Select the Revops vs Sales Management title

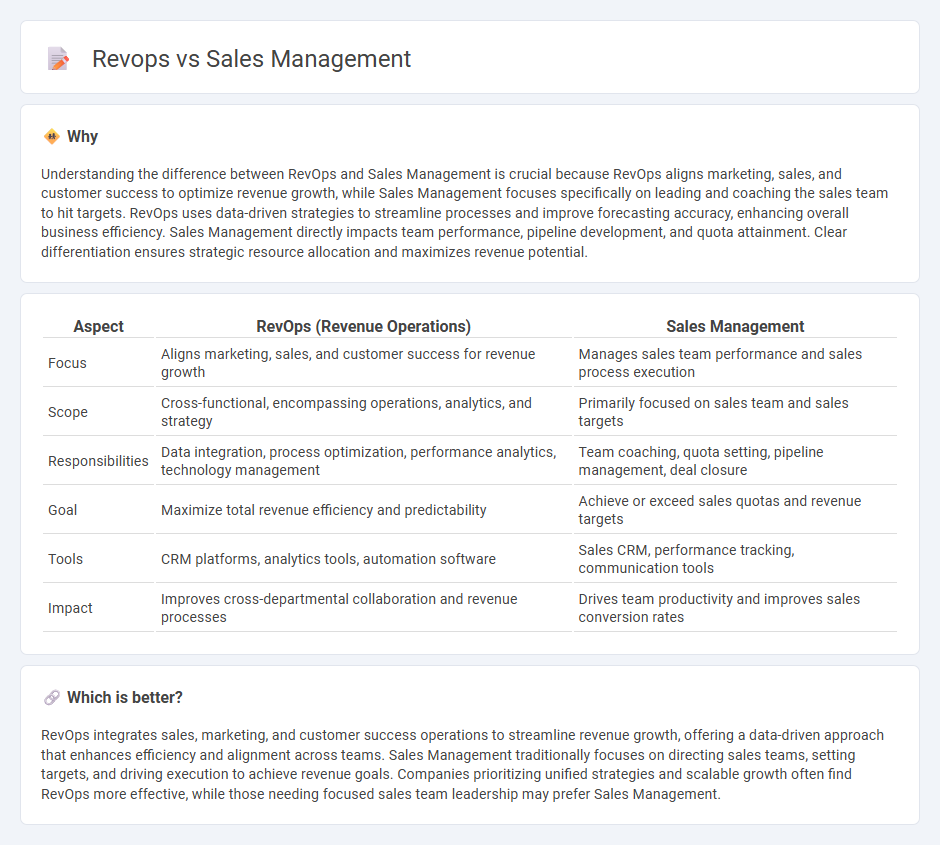251,59
